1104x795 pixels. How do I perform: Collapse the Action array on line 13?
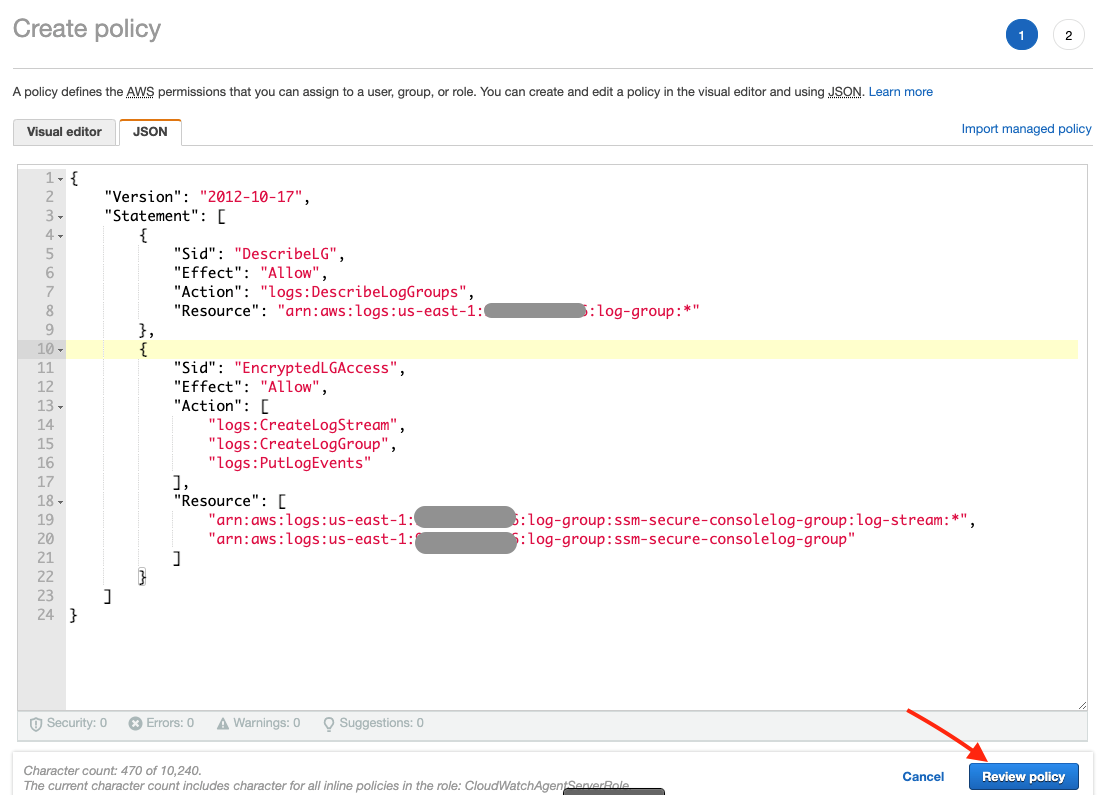pos(58,405)
